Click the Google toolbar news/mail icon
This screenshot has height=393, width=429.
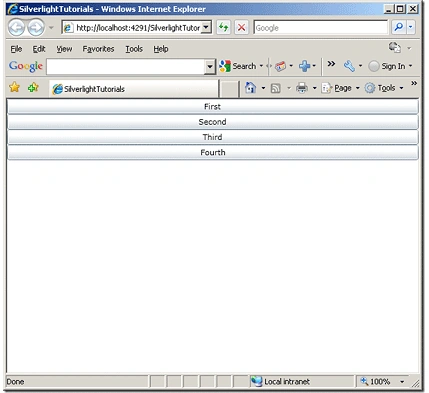point(280,66)
